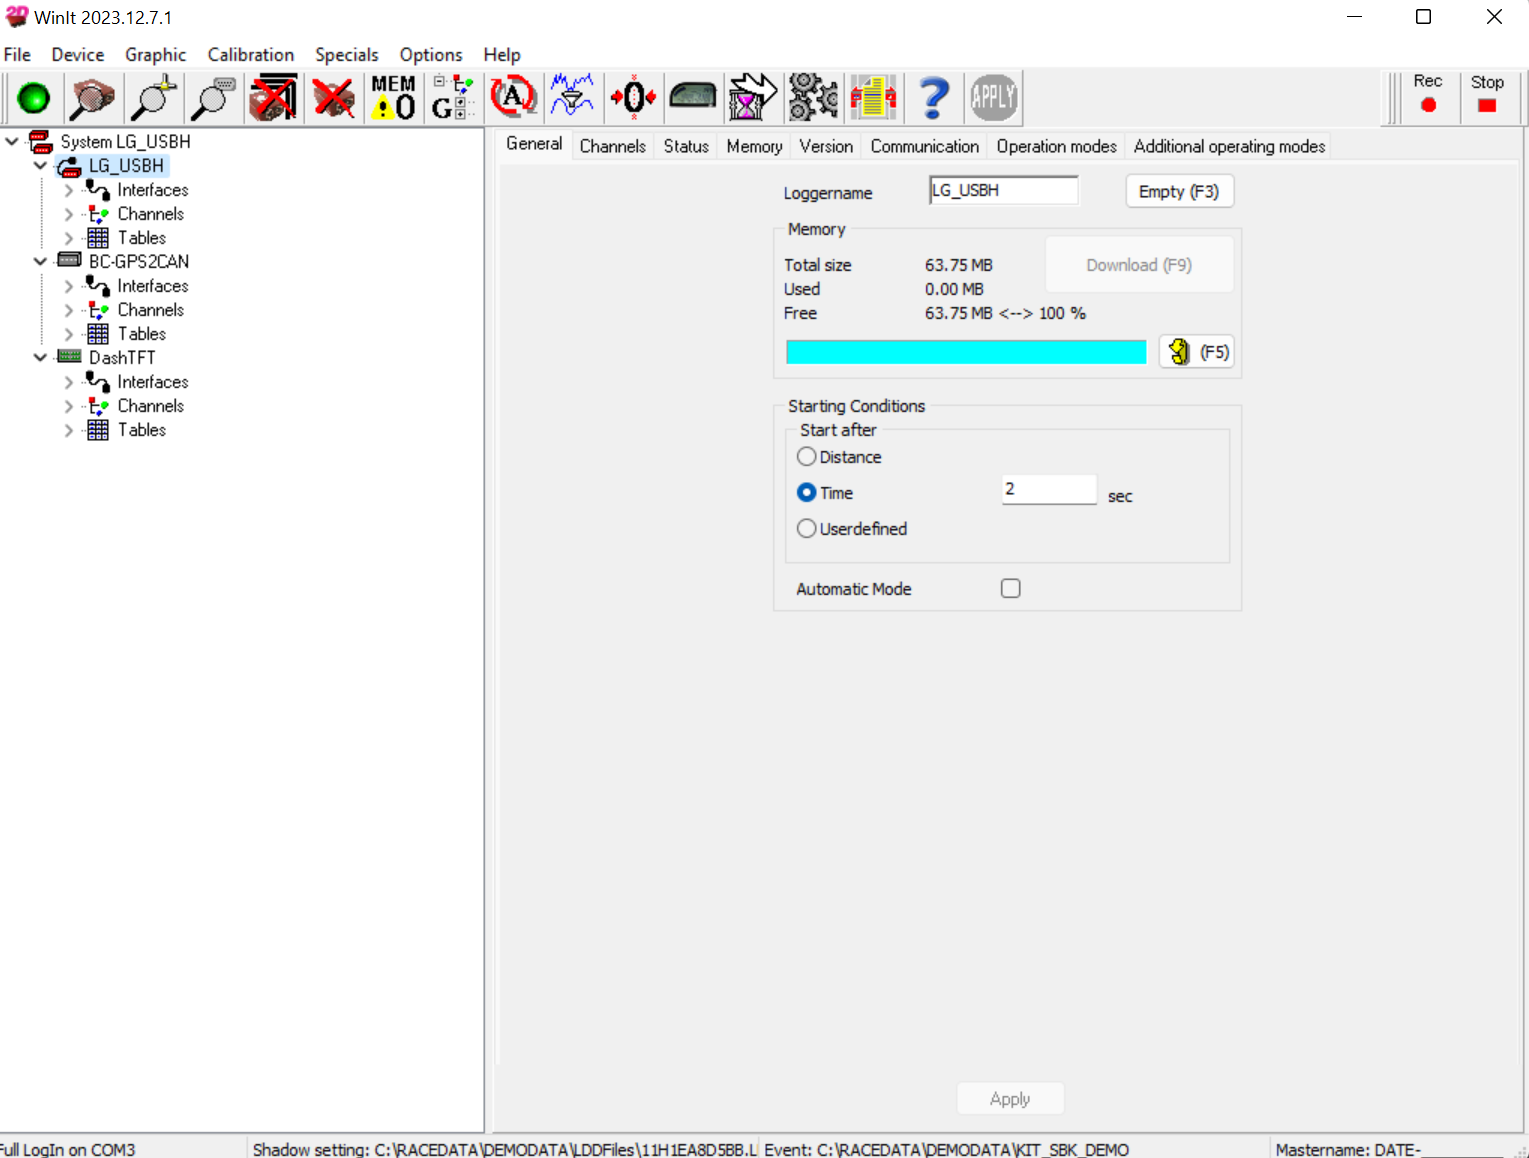Click the MEM 0 memory clear icon
Image resolution: width=1529 pixels, height=1158 pixels.
click(x=393, y=98)
